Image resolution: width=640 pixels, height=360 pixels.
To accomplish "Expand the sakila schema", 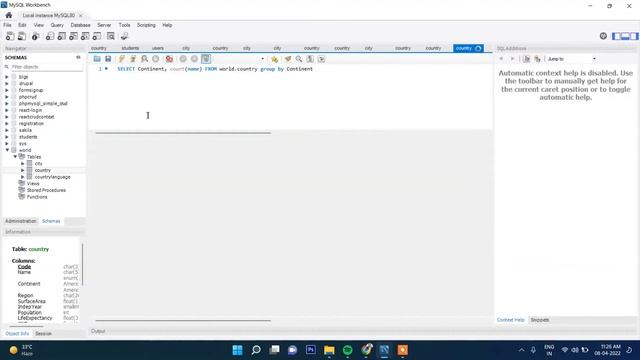I will (7, 130).
